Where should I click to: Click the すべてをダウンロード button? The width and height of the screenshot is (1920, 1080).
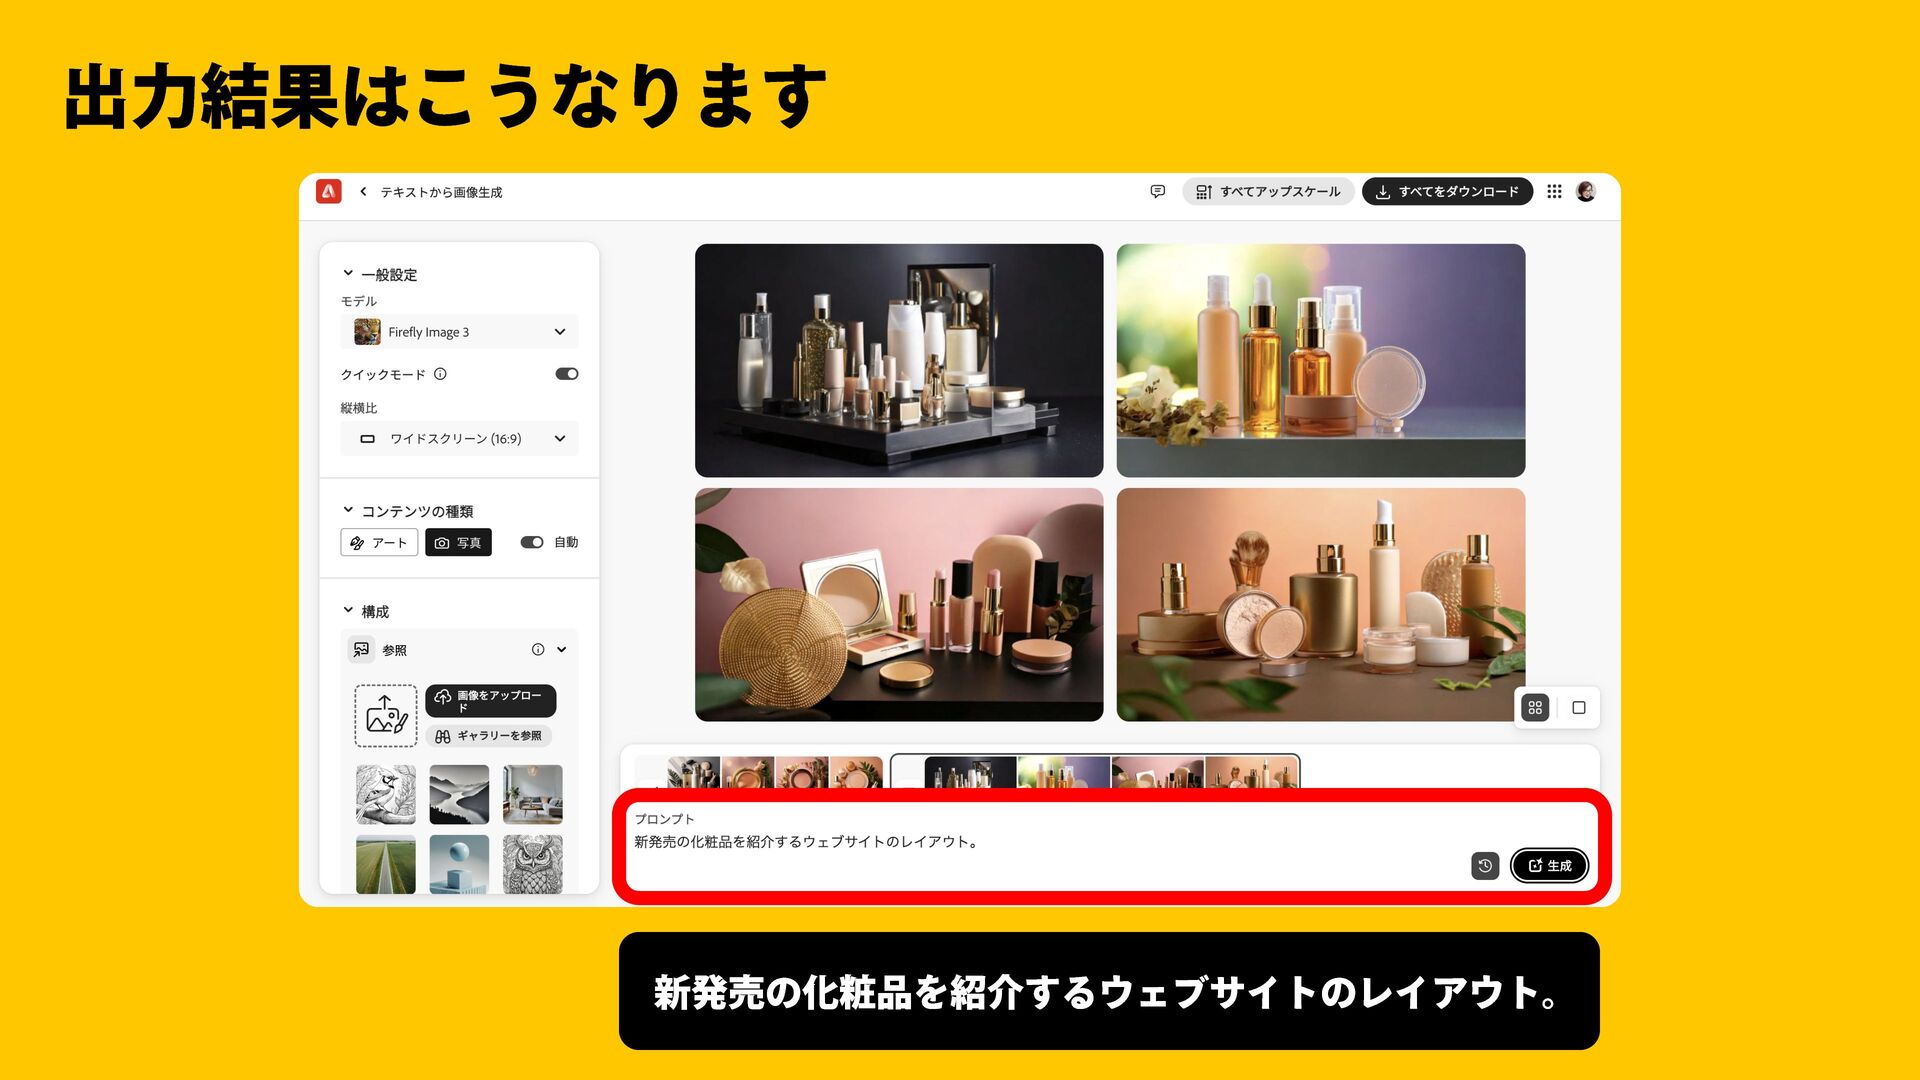(1447, 191)
